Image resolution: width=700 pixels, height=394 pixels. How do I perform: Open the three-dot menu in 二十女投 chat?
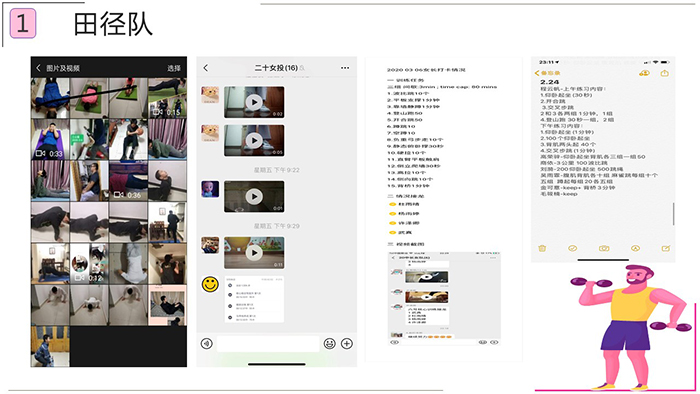coord(345,68)
